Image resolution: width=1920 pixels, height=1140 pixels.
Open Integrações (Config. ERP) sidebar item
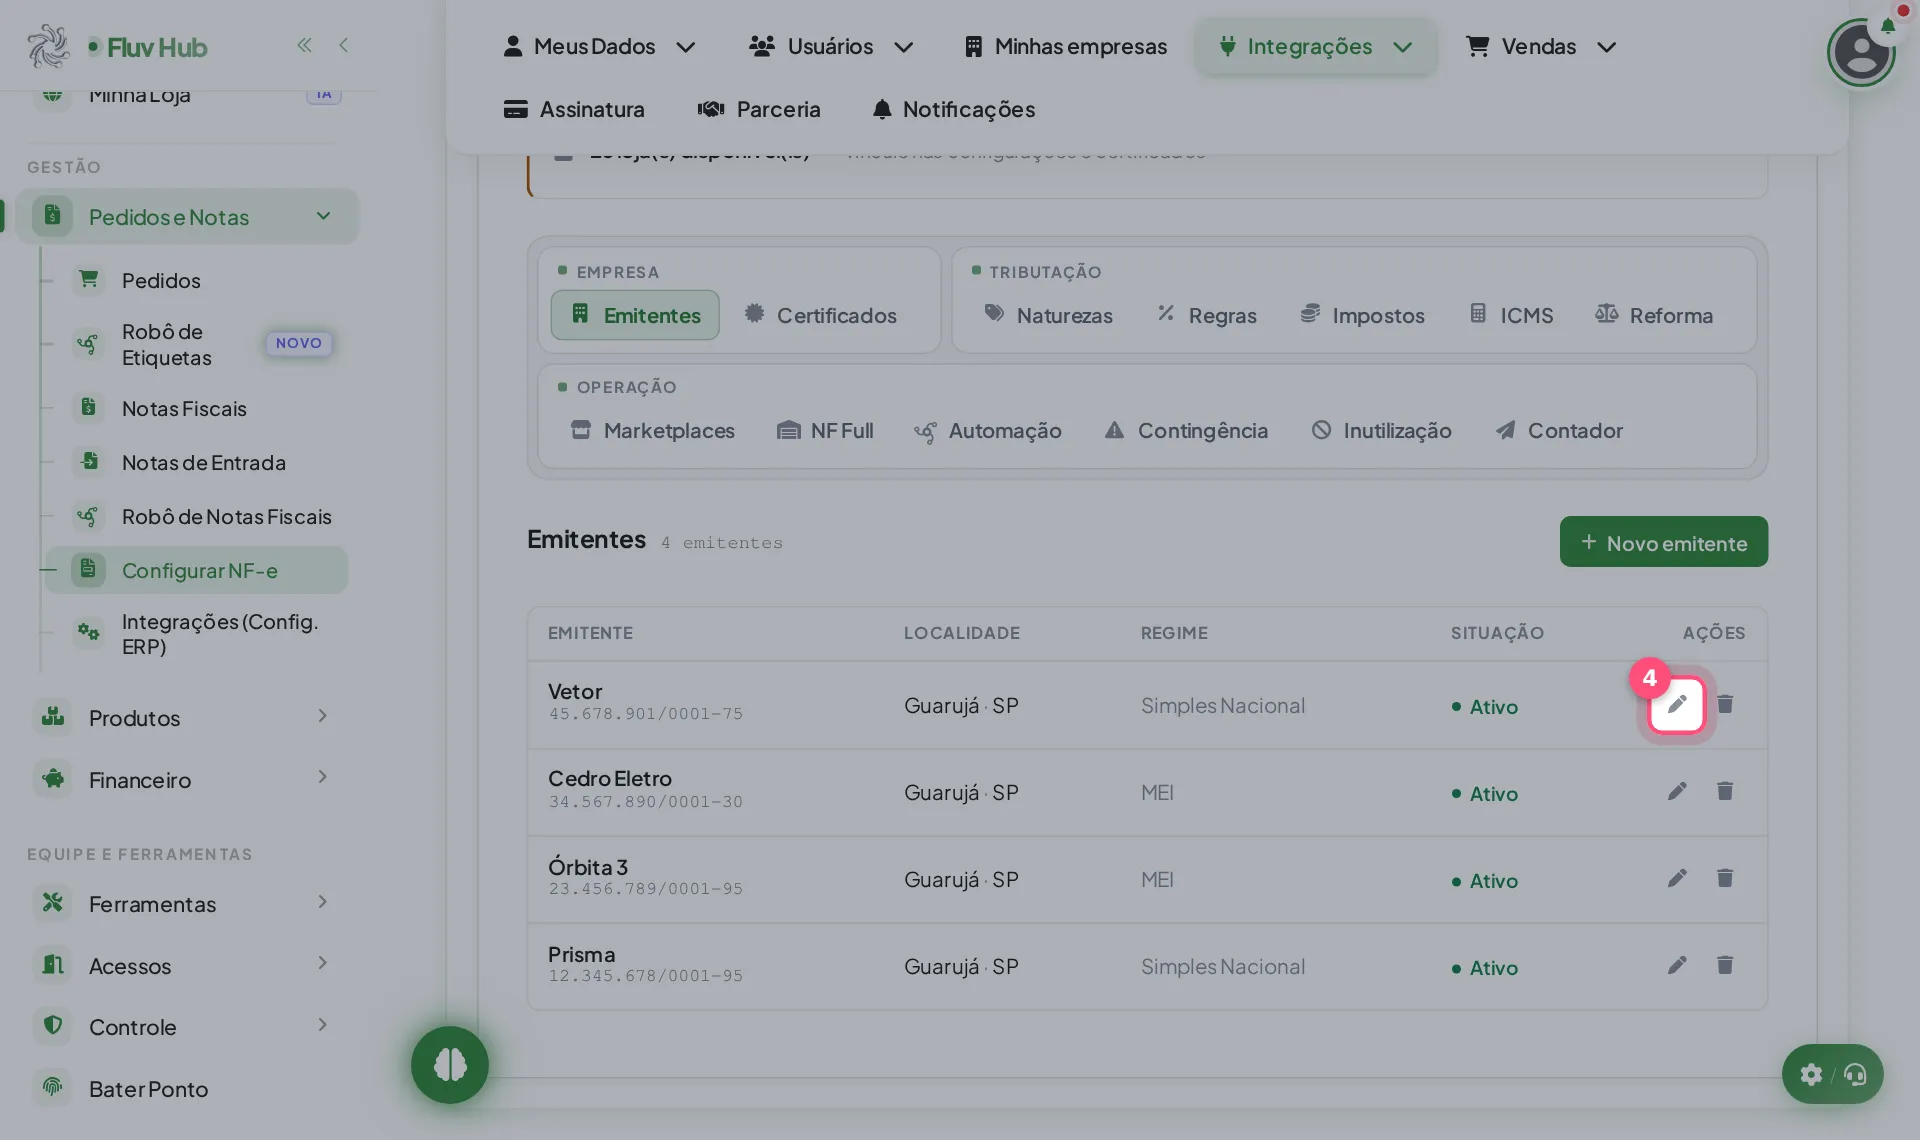(196, 634)
